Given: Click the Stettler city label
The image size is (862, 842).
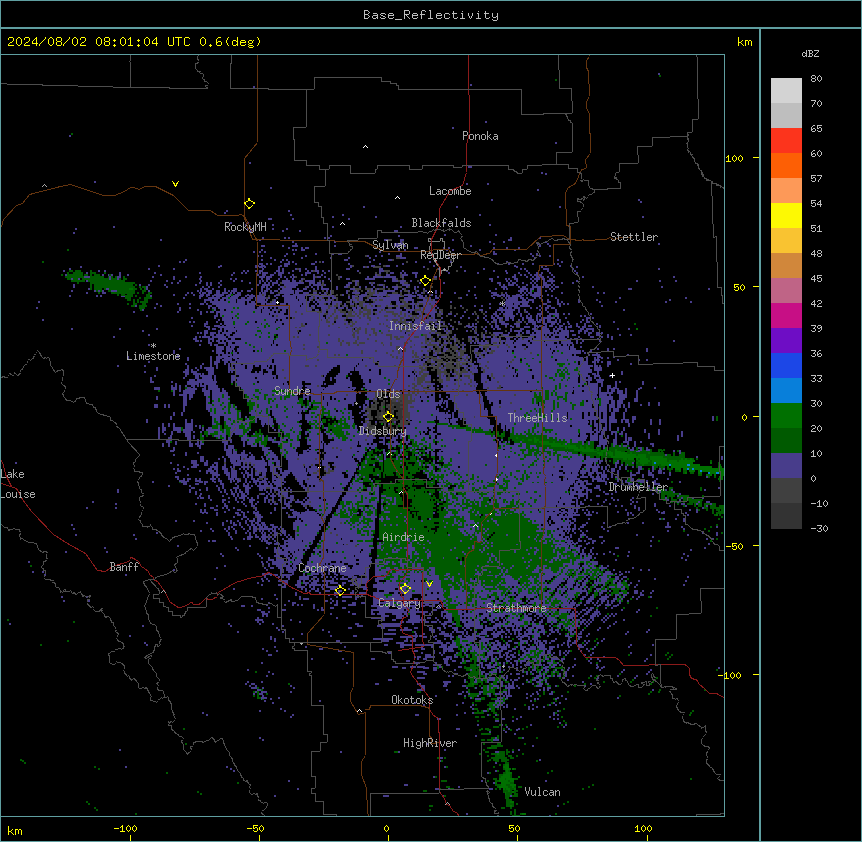Looking at the screenshot, I should pyautogui.click(x=634, y=237).
